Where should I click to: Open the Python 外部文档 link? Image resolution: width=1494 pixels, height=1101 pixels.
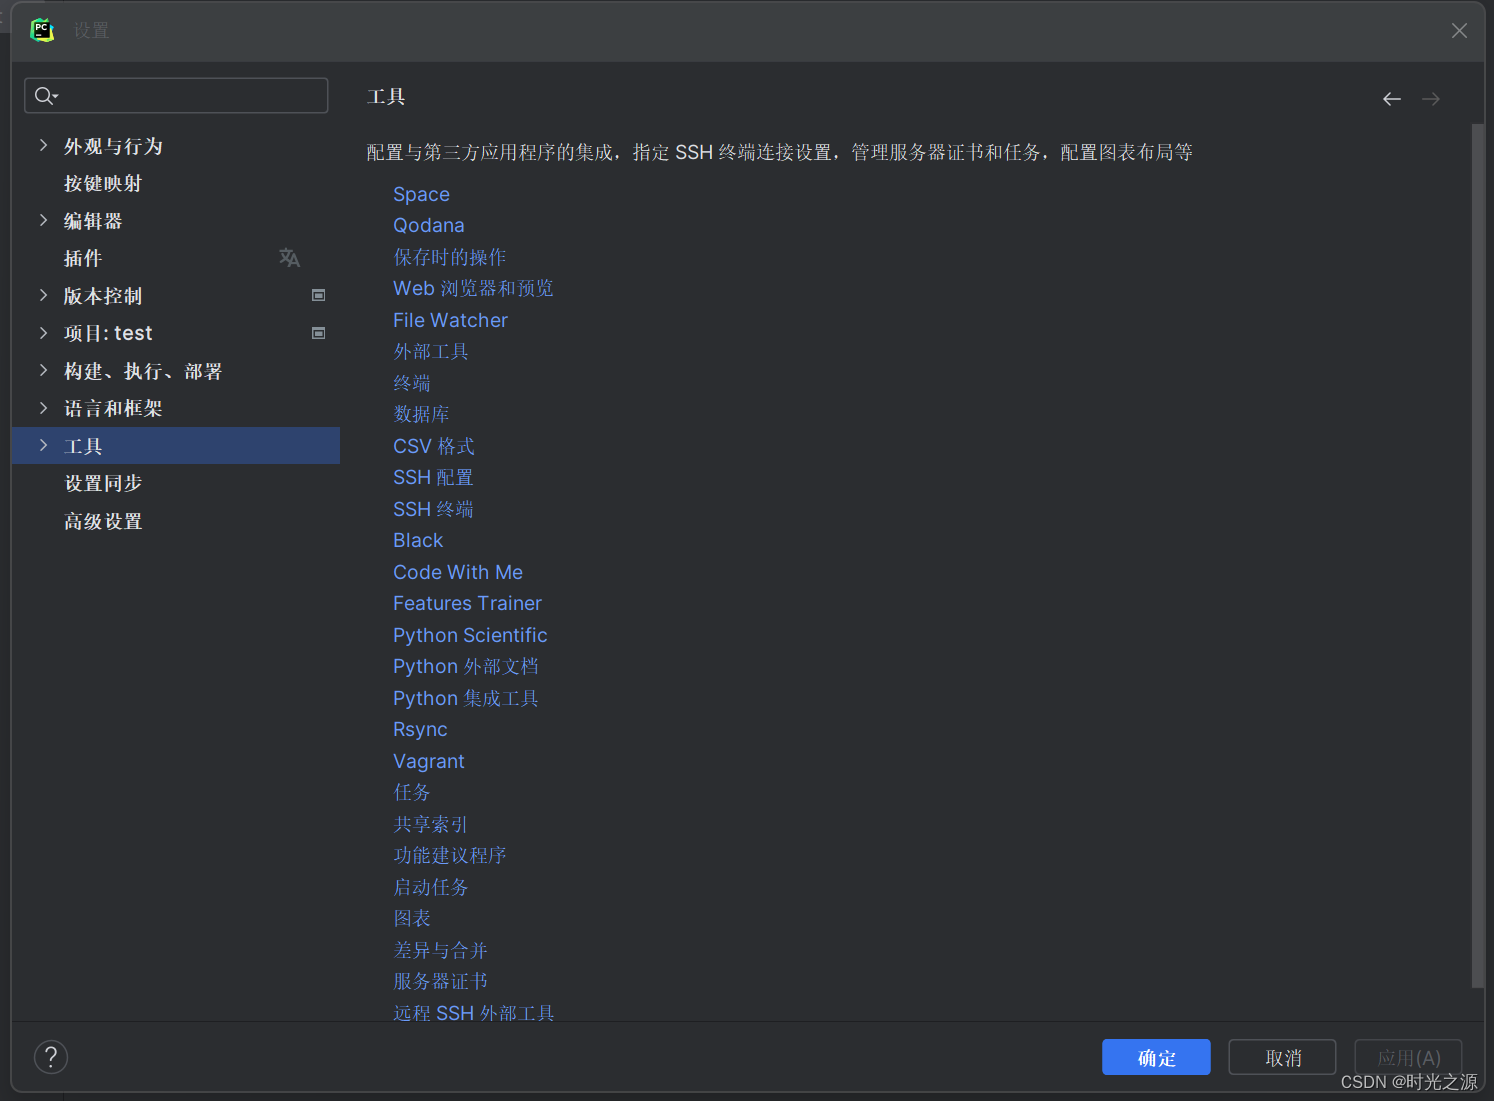(x=466, y=666)
